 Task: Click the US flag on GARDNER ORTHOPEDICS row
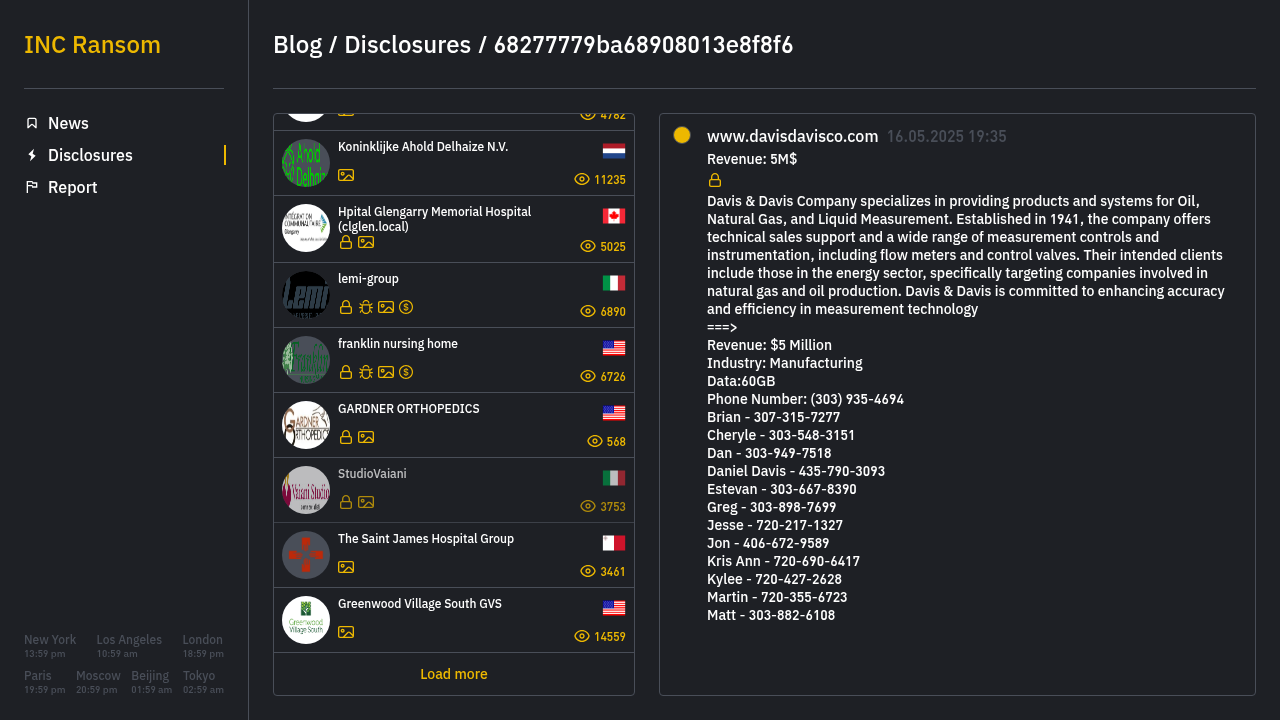click(614, 413)
